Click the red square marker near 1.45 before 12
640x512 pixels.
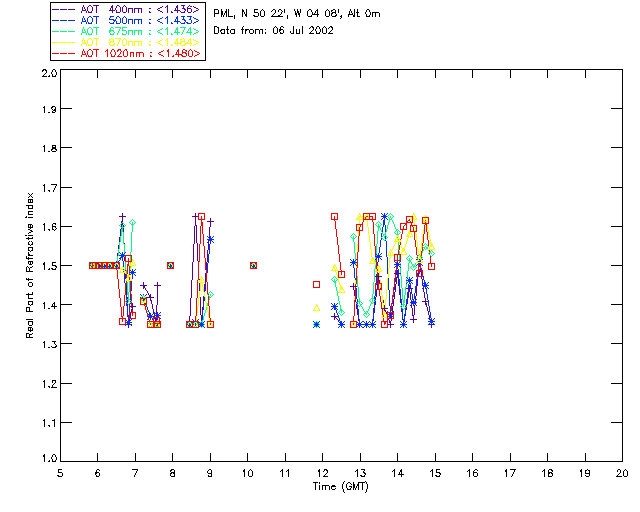(x=316, y=285)
